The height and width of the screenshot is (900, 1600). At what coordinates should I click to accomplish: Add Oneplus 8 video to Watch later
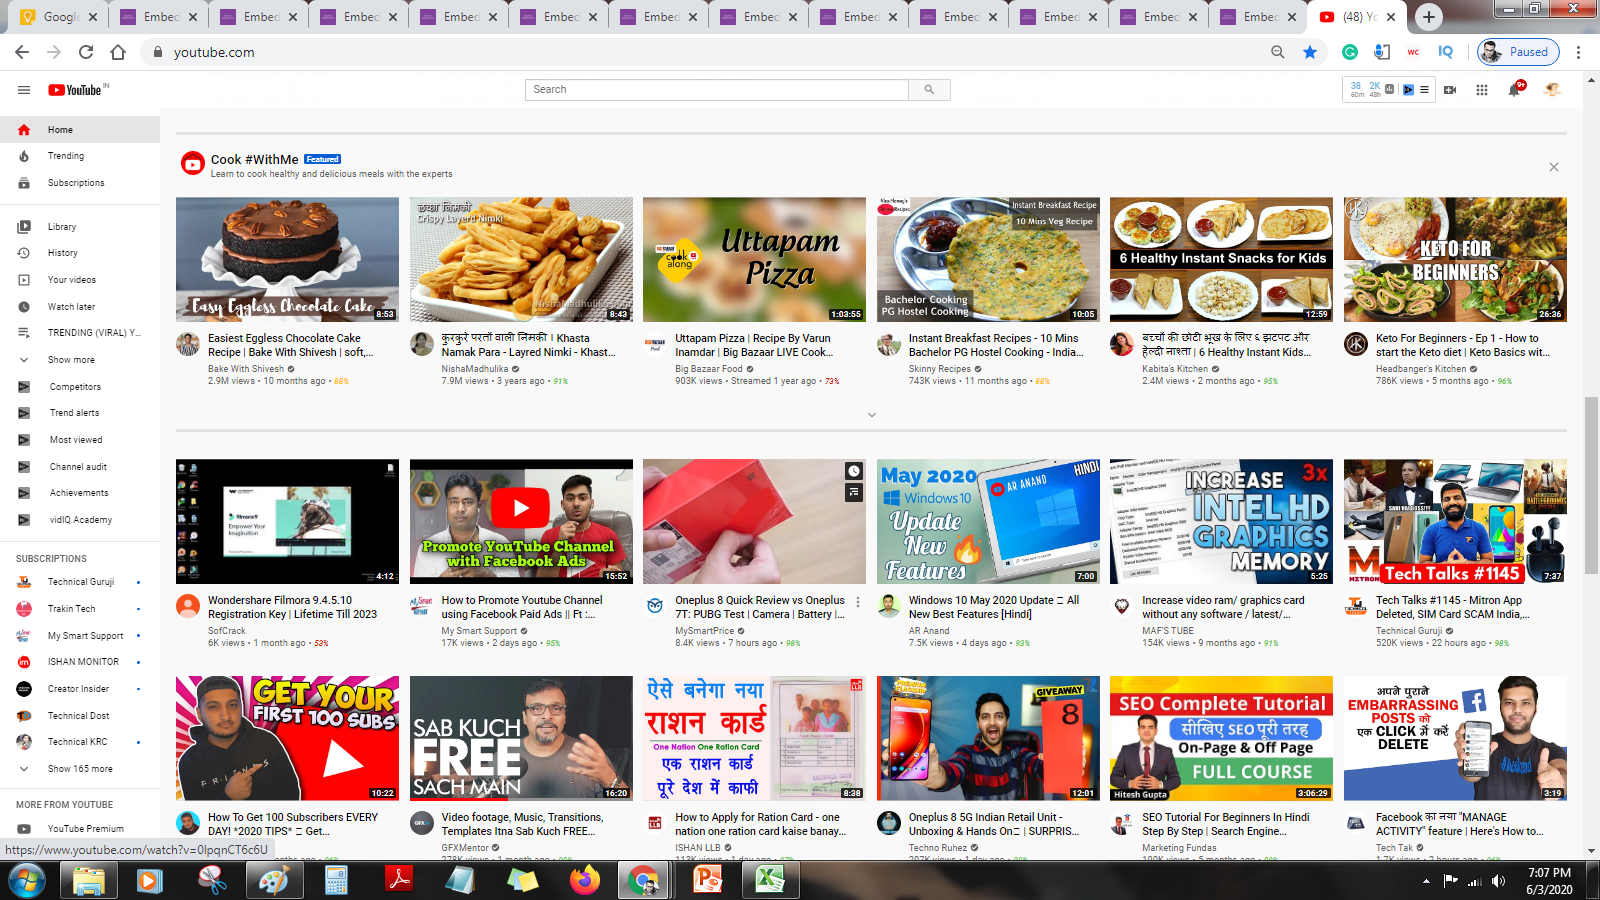tap(854, 471)
